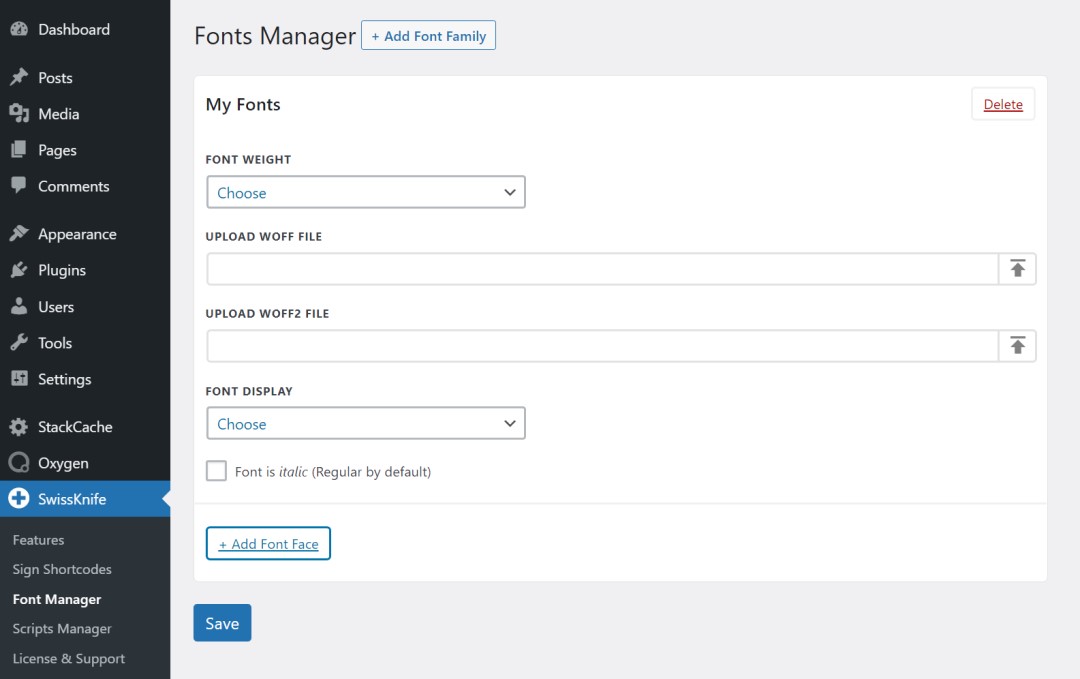Click the Media library icon
This screenshot has width=1080, height=679.
[x=18, y=114]
